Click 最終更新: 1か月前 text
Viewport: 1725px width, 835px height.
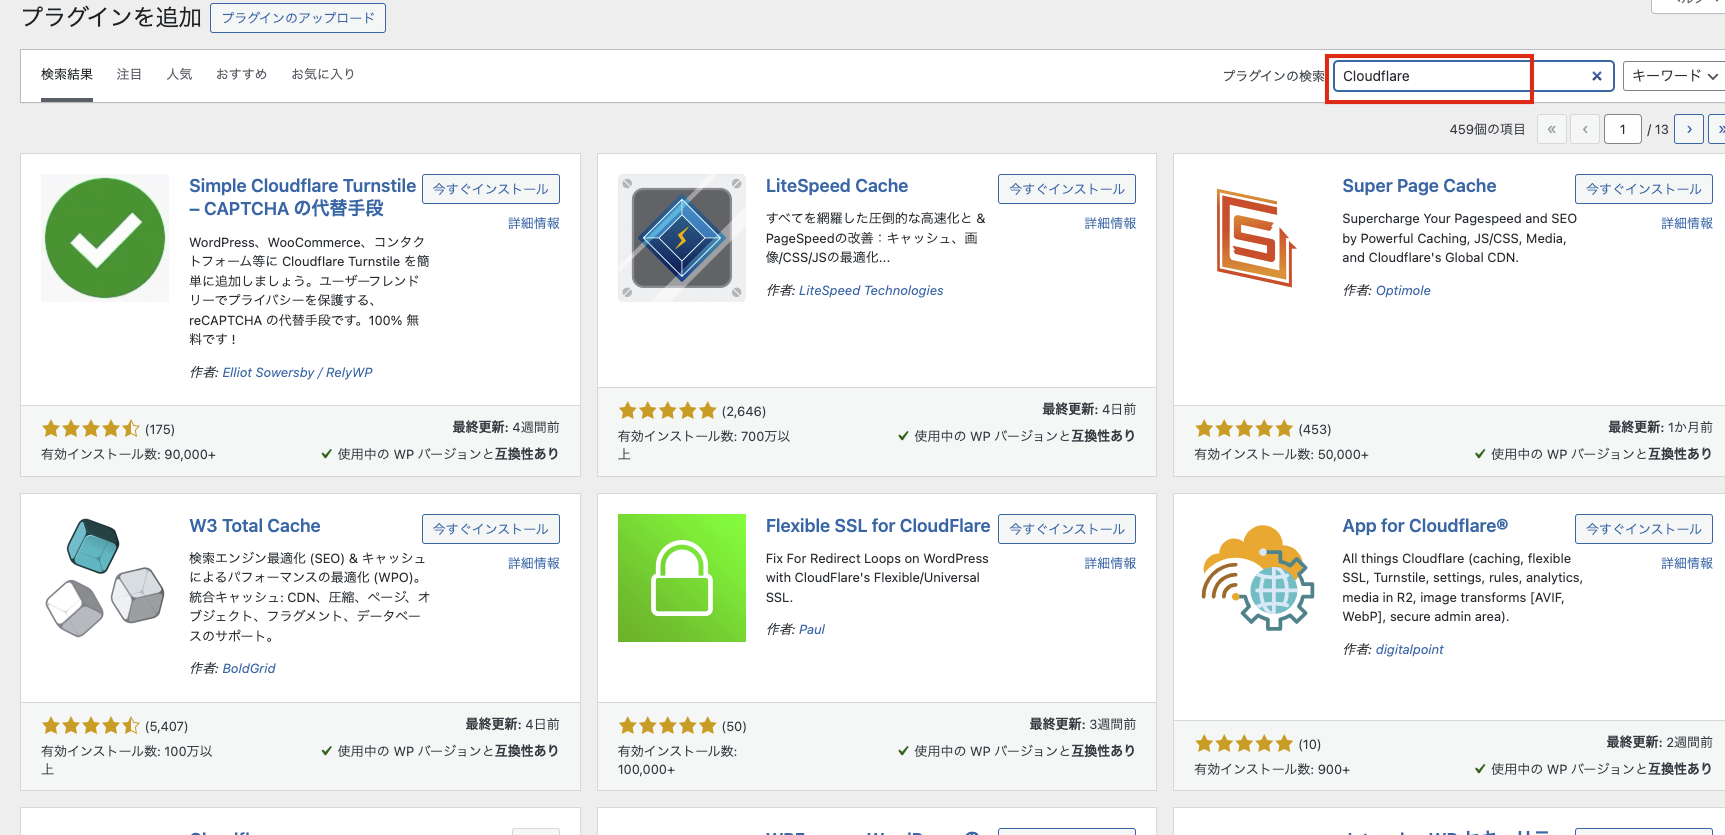tap(1660, 428)
